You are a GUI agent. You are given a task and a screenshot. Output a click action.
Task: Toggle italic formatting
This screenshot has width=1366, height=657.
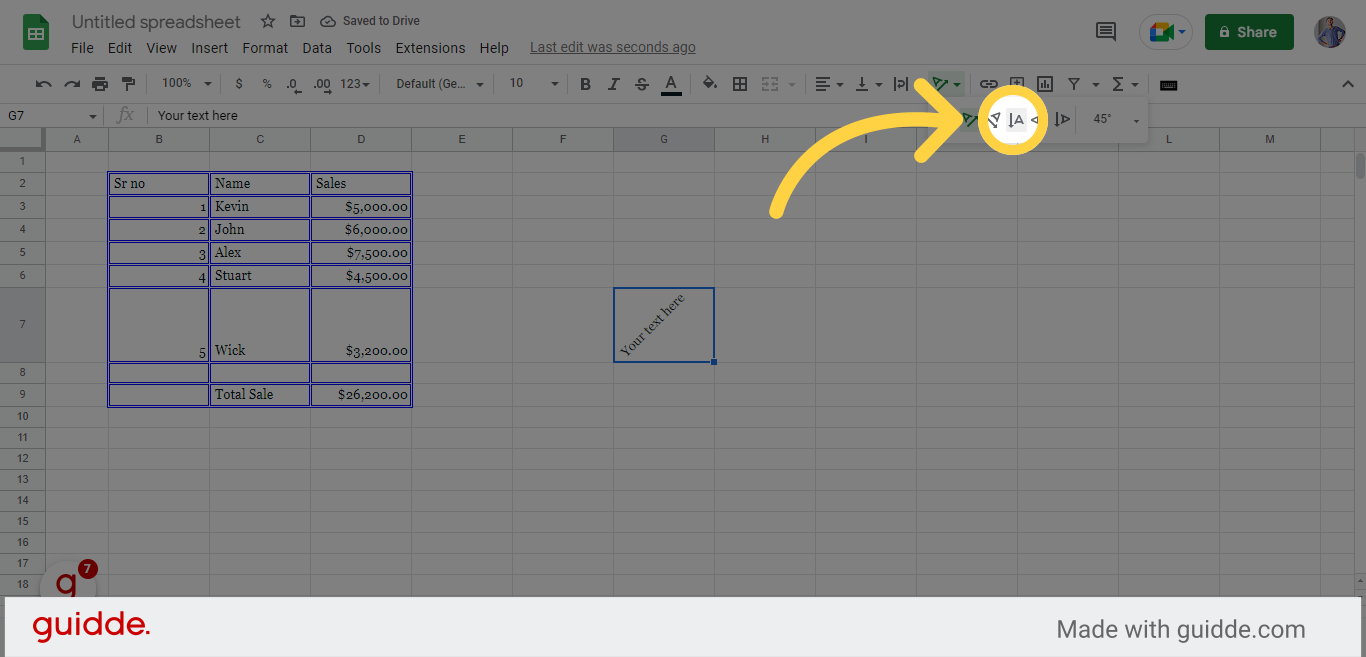click(x=613, y=84)
